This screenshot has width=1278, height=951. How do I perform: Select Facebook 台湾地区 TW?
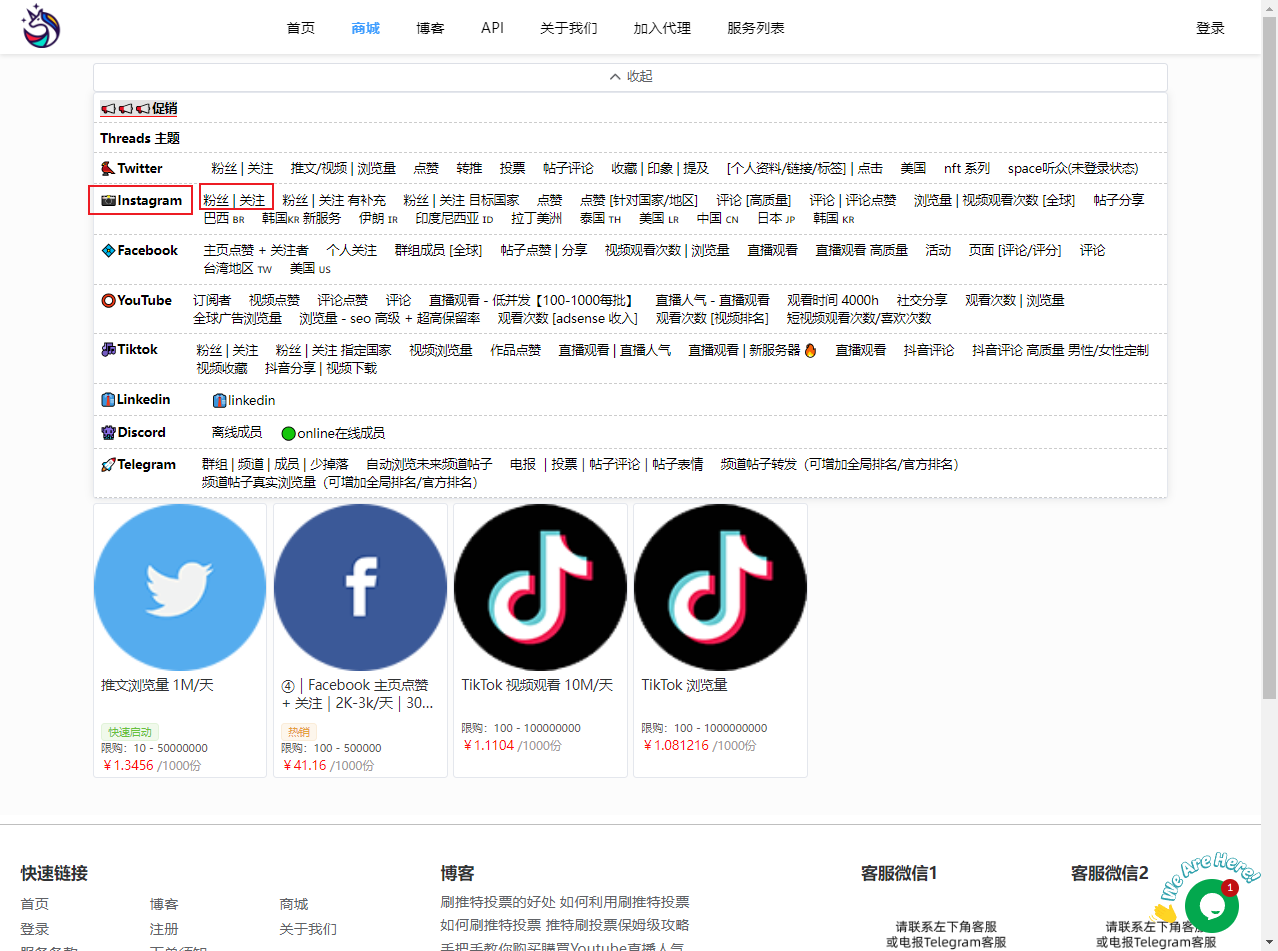click(x=238, y=268)
